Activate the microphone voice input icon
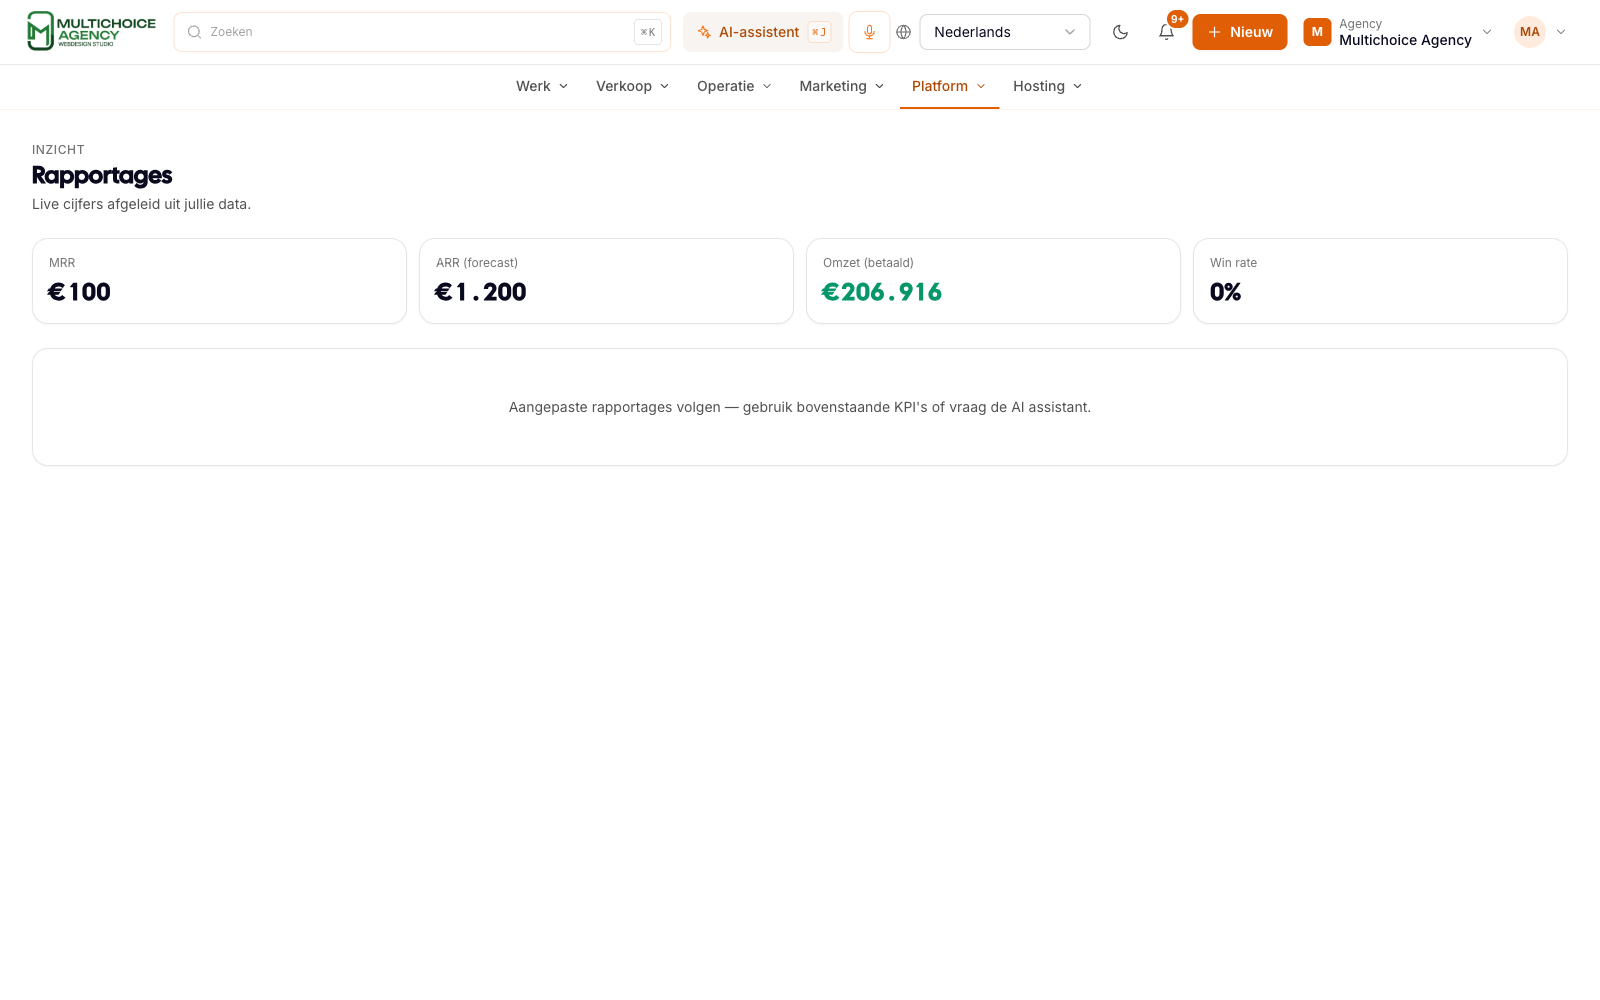Viewport: 1600px width, 1000px height. [x=869, y=32]
